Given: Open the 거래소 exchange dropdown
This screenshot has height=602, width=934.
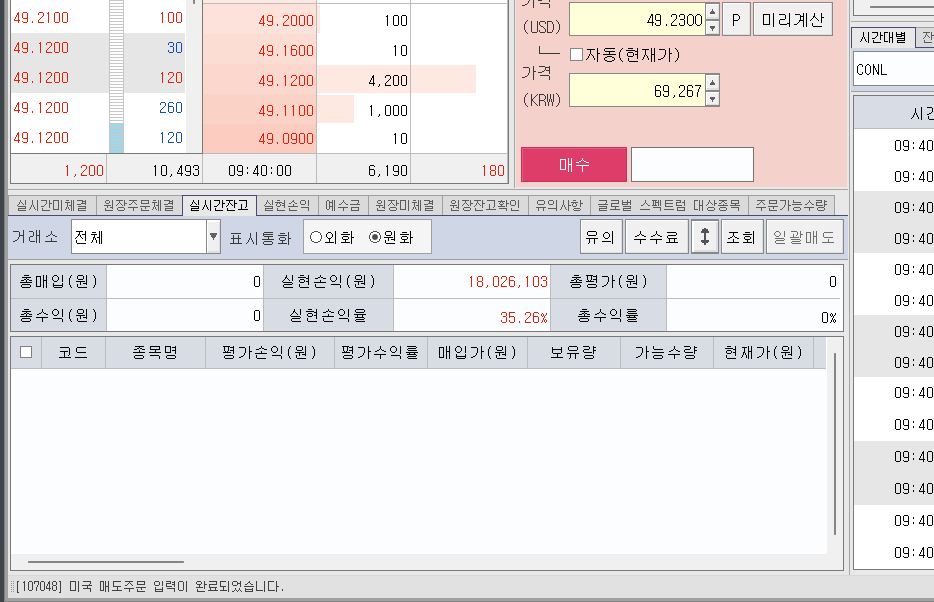Looking at the screenshot, I should [212, 237].
